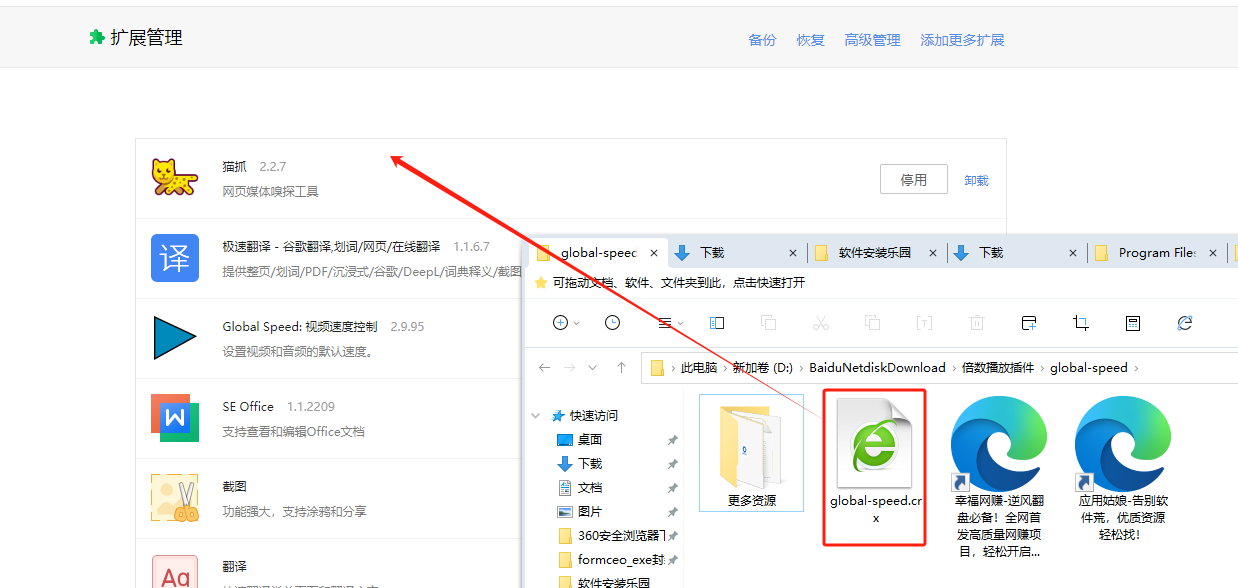Click the calculator icon in explorer toolbar
Viewport: 1238px width, 588px height.
[x=1133, y=322]
